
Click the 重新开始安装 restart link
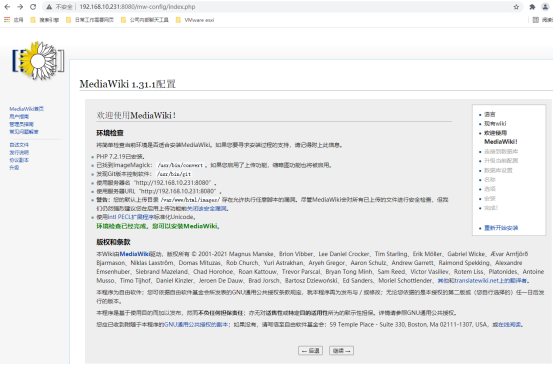tap(501, 228)
